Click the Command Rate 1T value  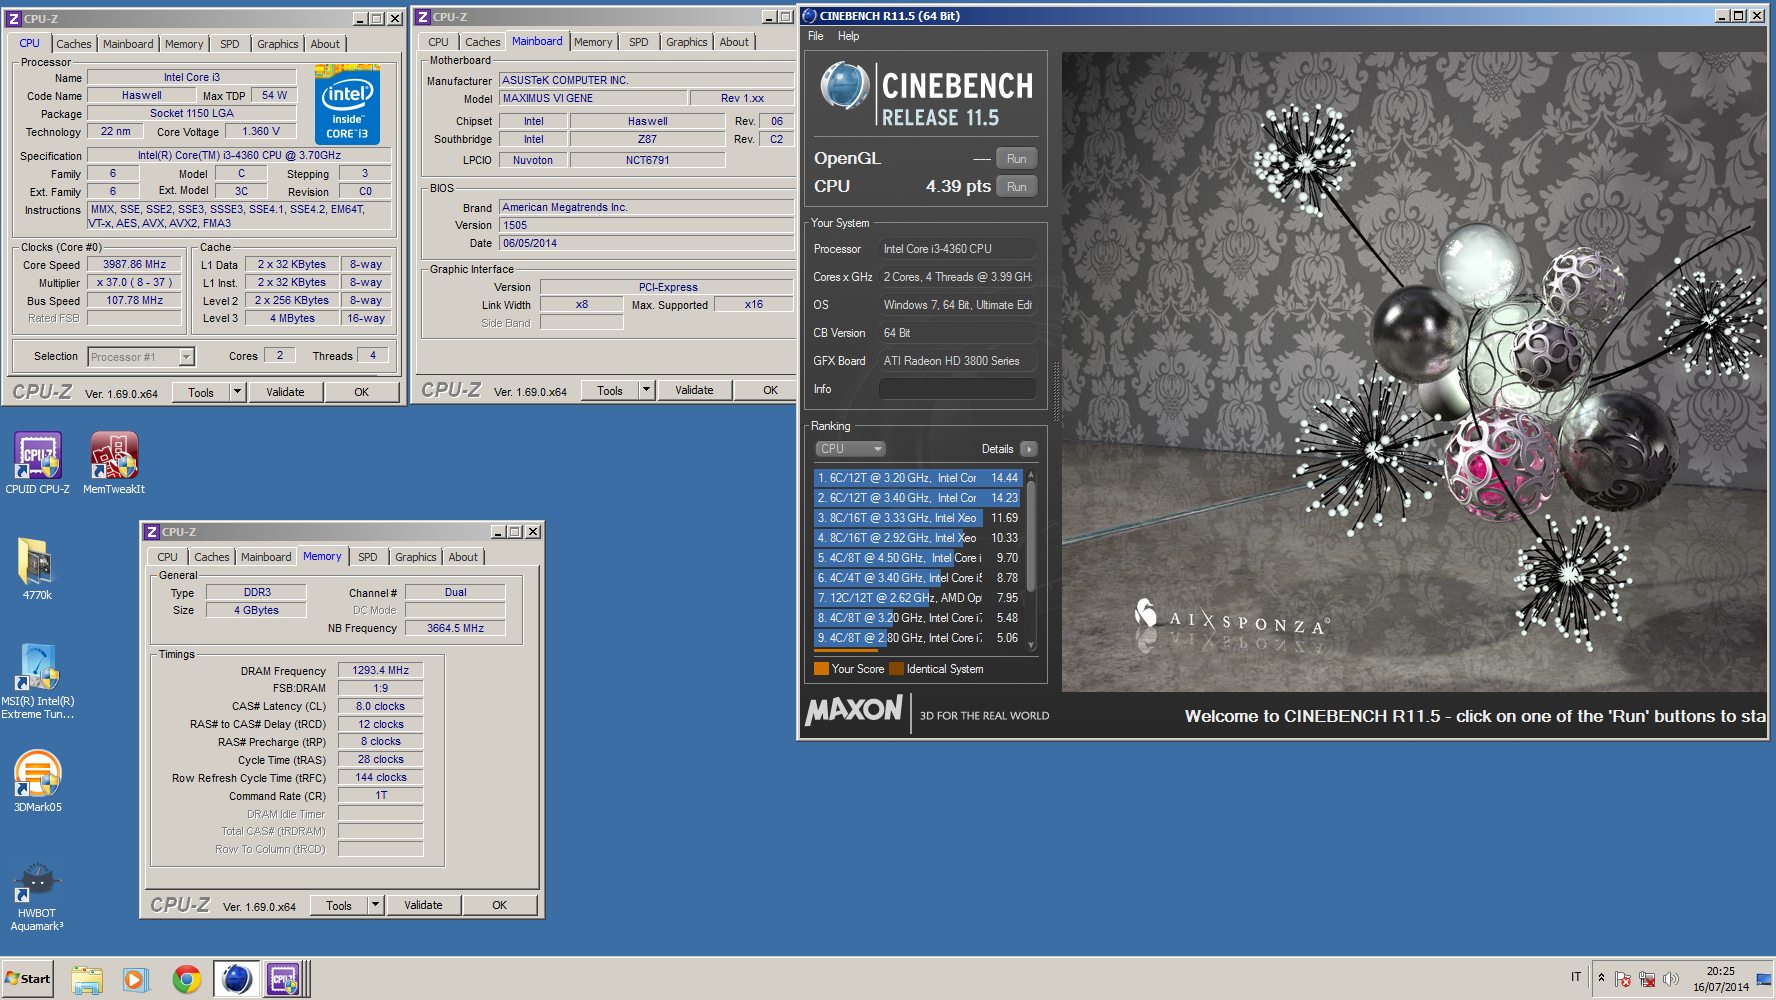coord(381,795)
